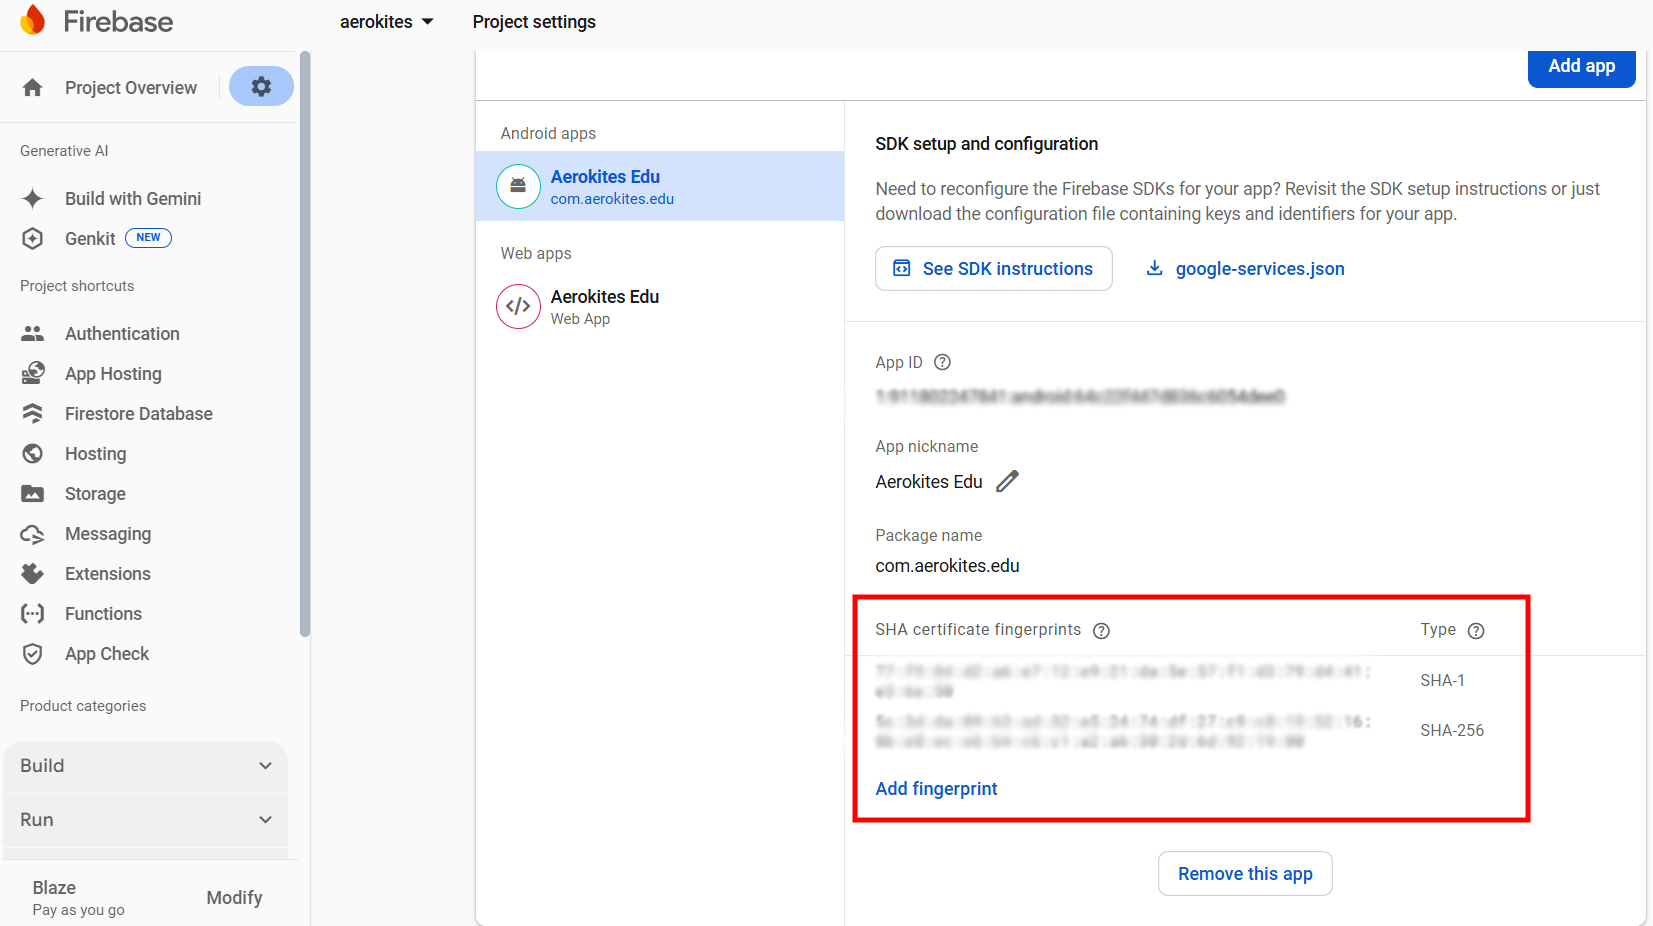Go to Firestore Database
This screenshot has height=926, width=1653.
coord(139,413)
